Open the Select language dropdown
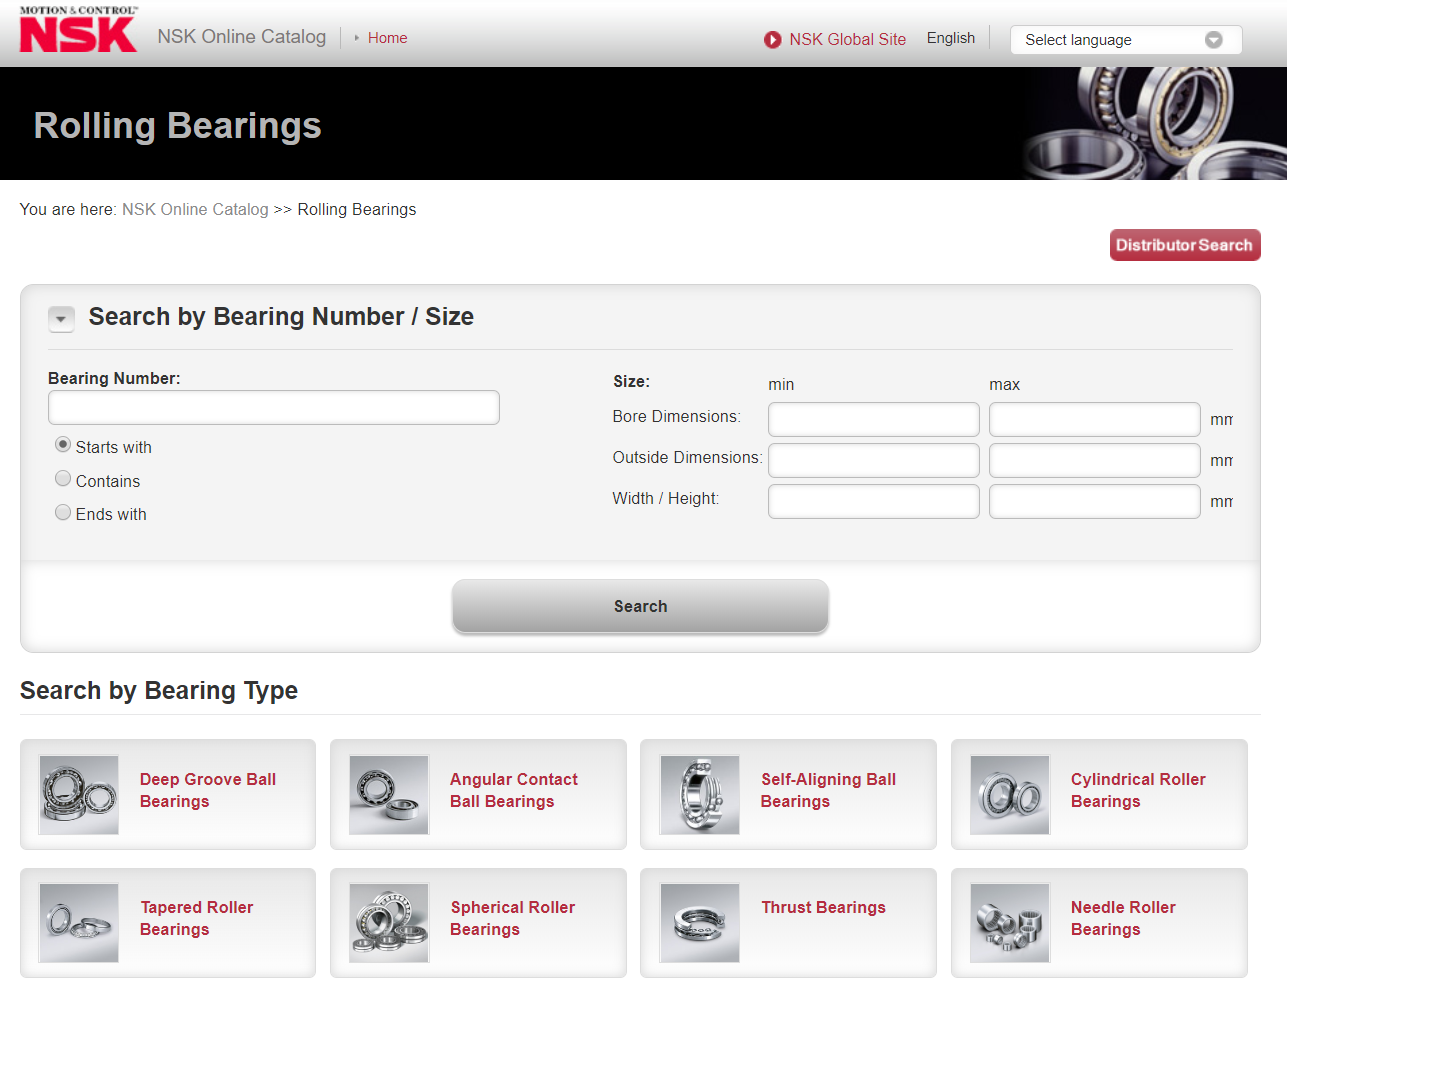The image size is (1437, 1077). point(1125,40)
